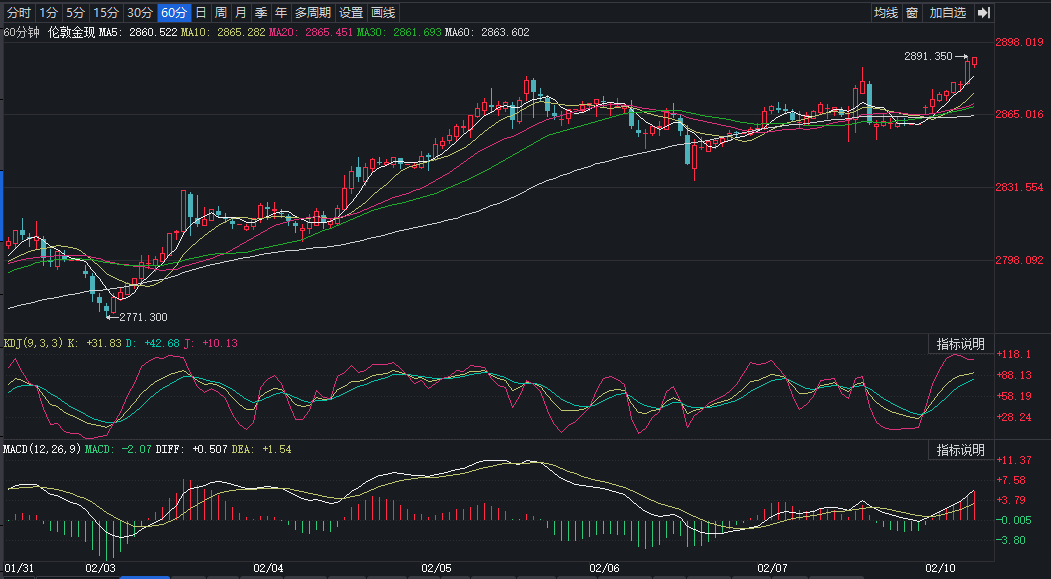Add to watchlist with 加自选

pos(948,12)
